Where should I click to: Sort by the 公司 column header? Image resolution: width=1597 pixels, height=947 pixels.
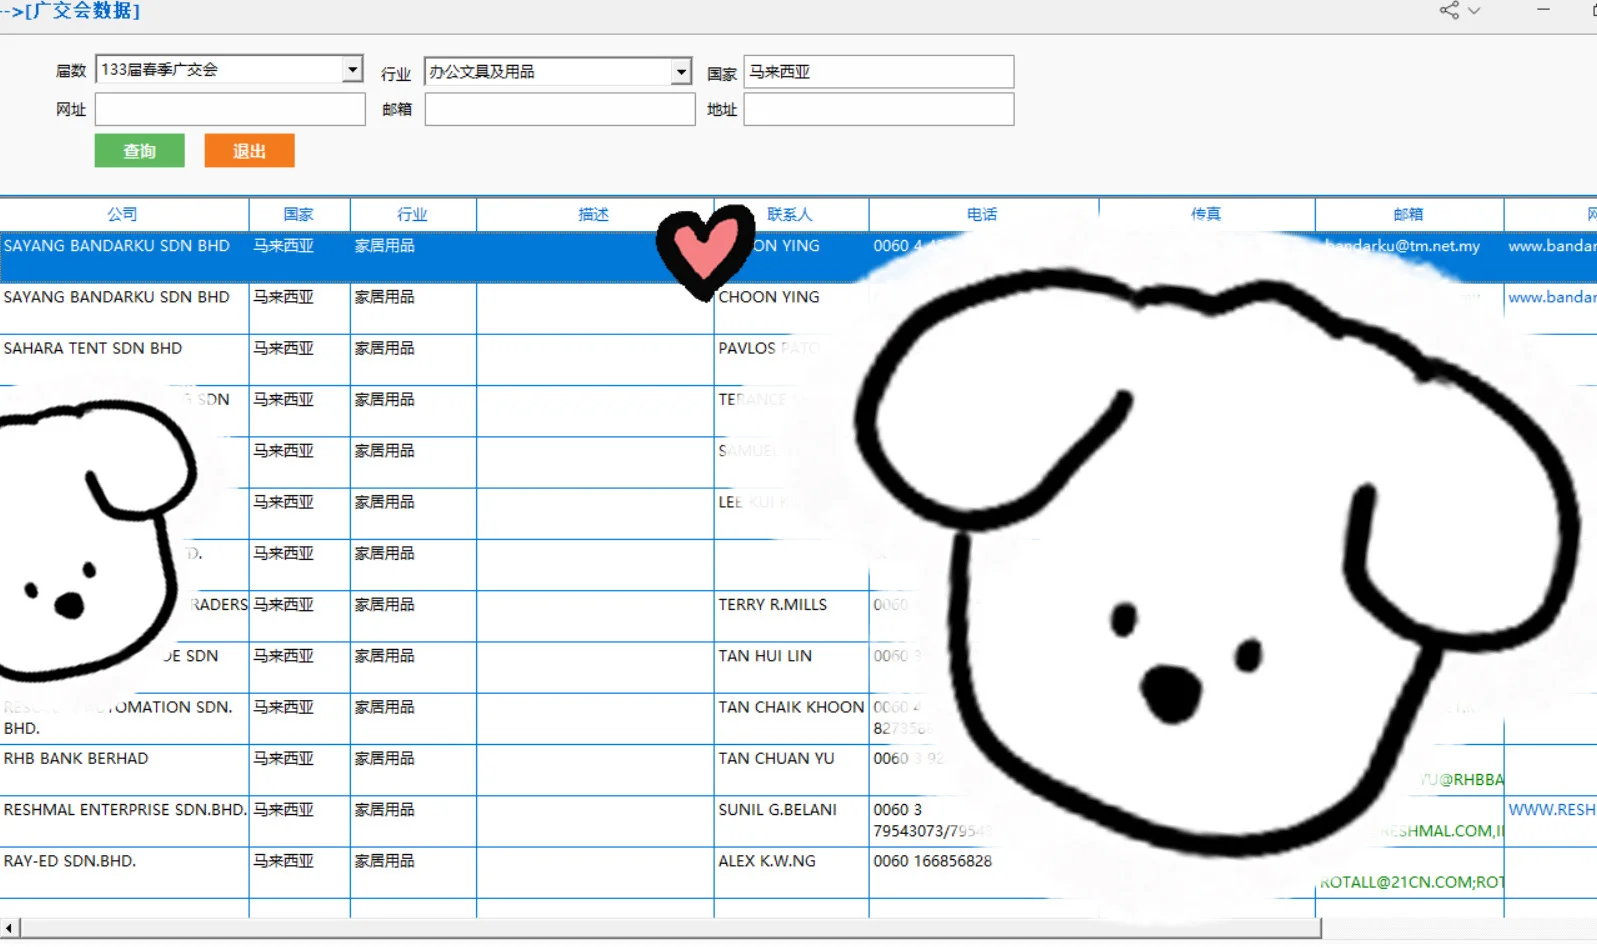click(x=124, y=214)
